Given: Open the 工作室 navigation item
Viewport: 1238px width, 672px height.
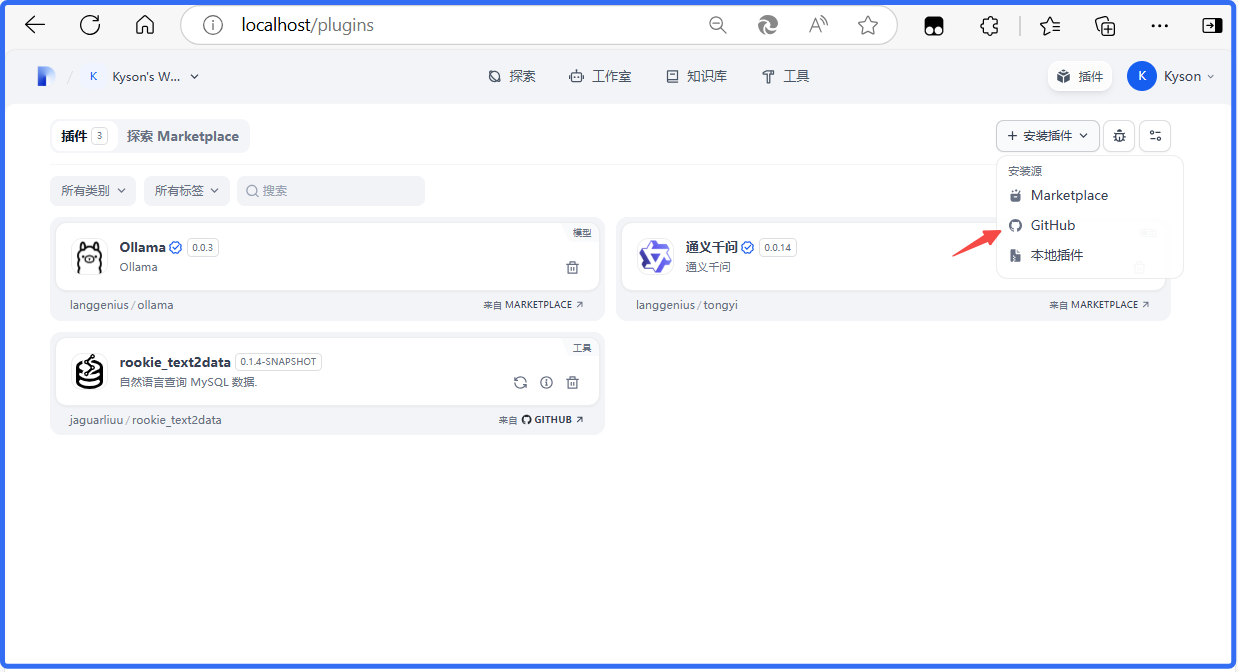Looking at the screenshot, I should 600,76.
